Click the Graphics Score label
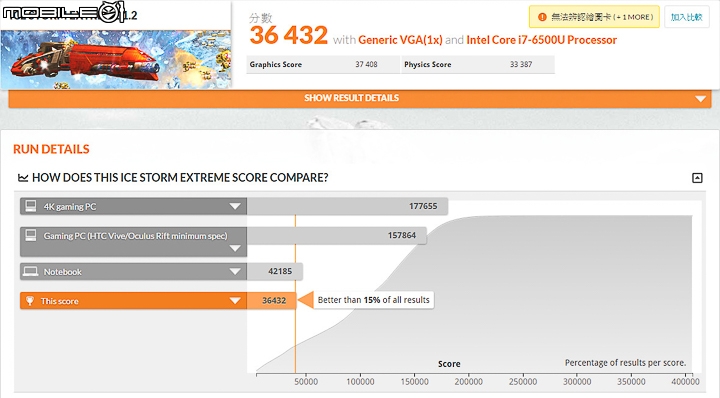The image size is (720, 398). 276,65
